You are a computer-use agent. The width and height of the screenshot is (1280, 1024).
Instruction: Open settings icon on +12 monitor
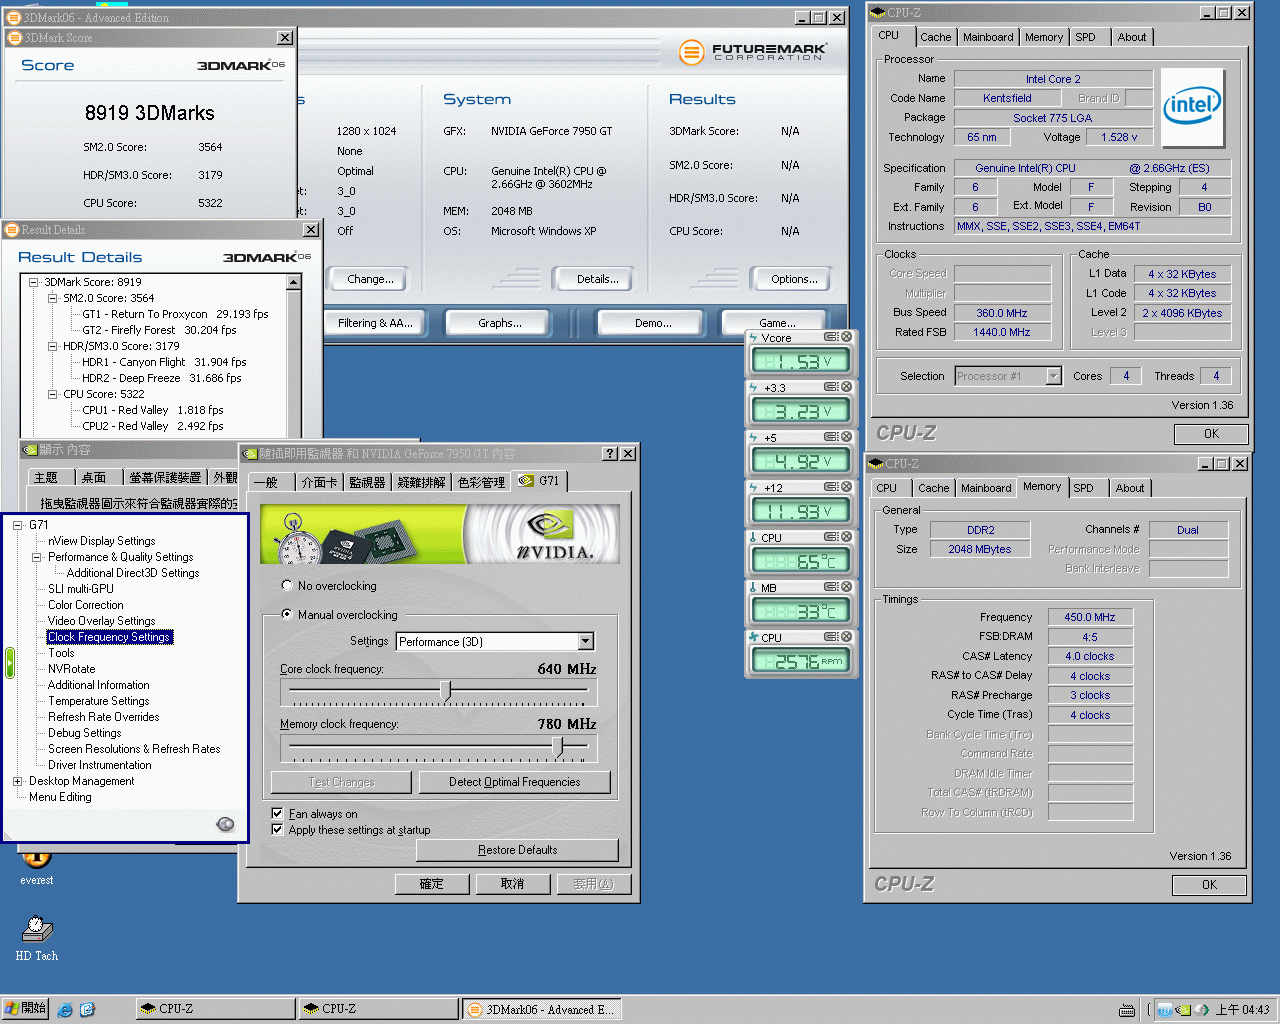831,487
